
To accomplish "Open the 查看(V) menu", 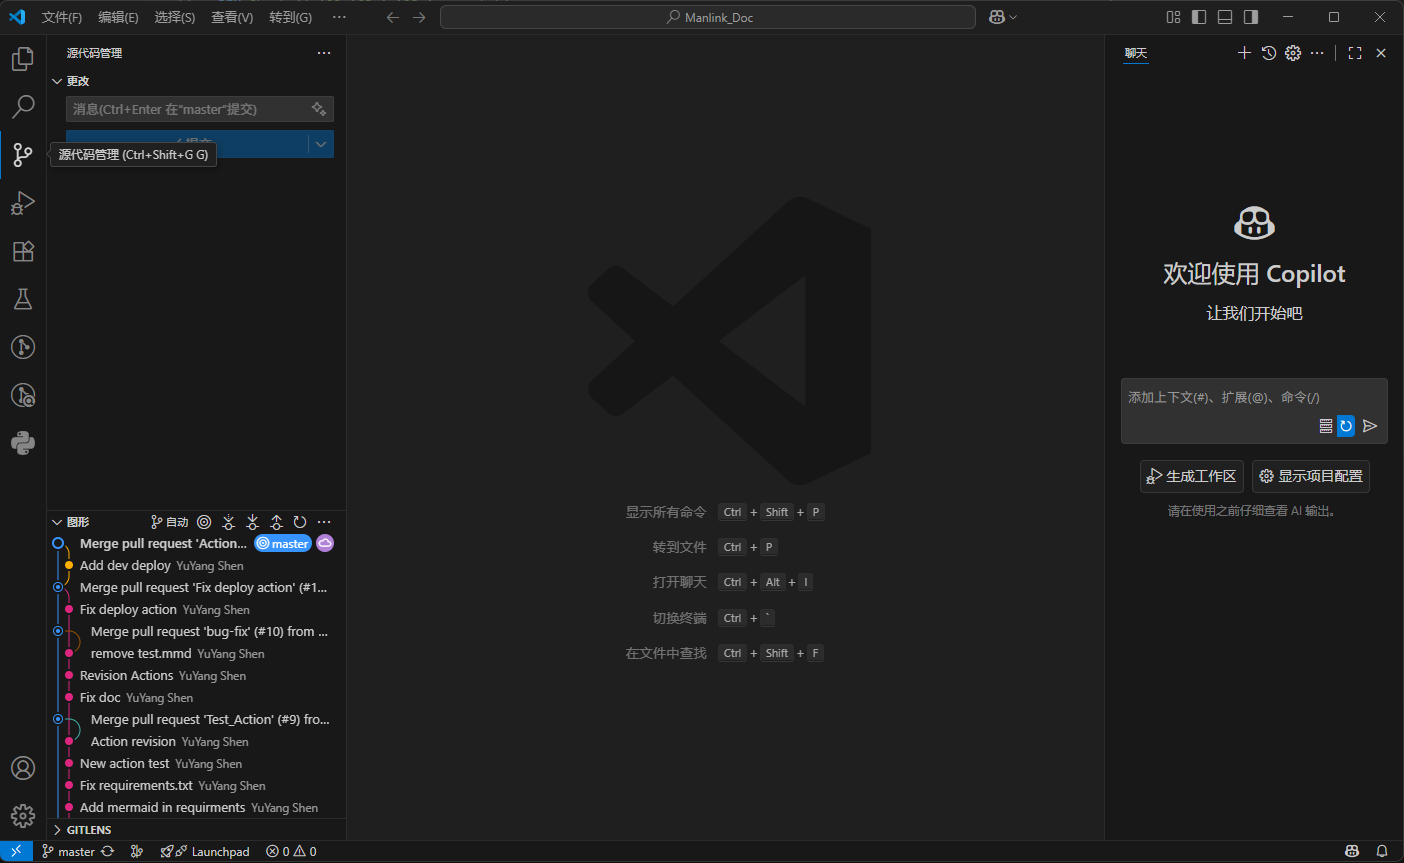I will (232, 17).
